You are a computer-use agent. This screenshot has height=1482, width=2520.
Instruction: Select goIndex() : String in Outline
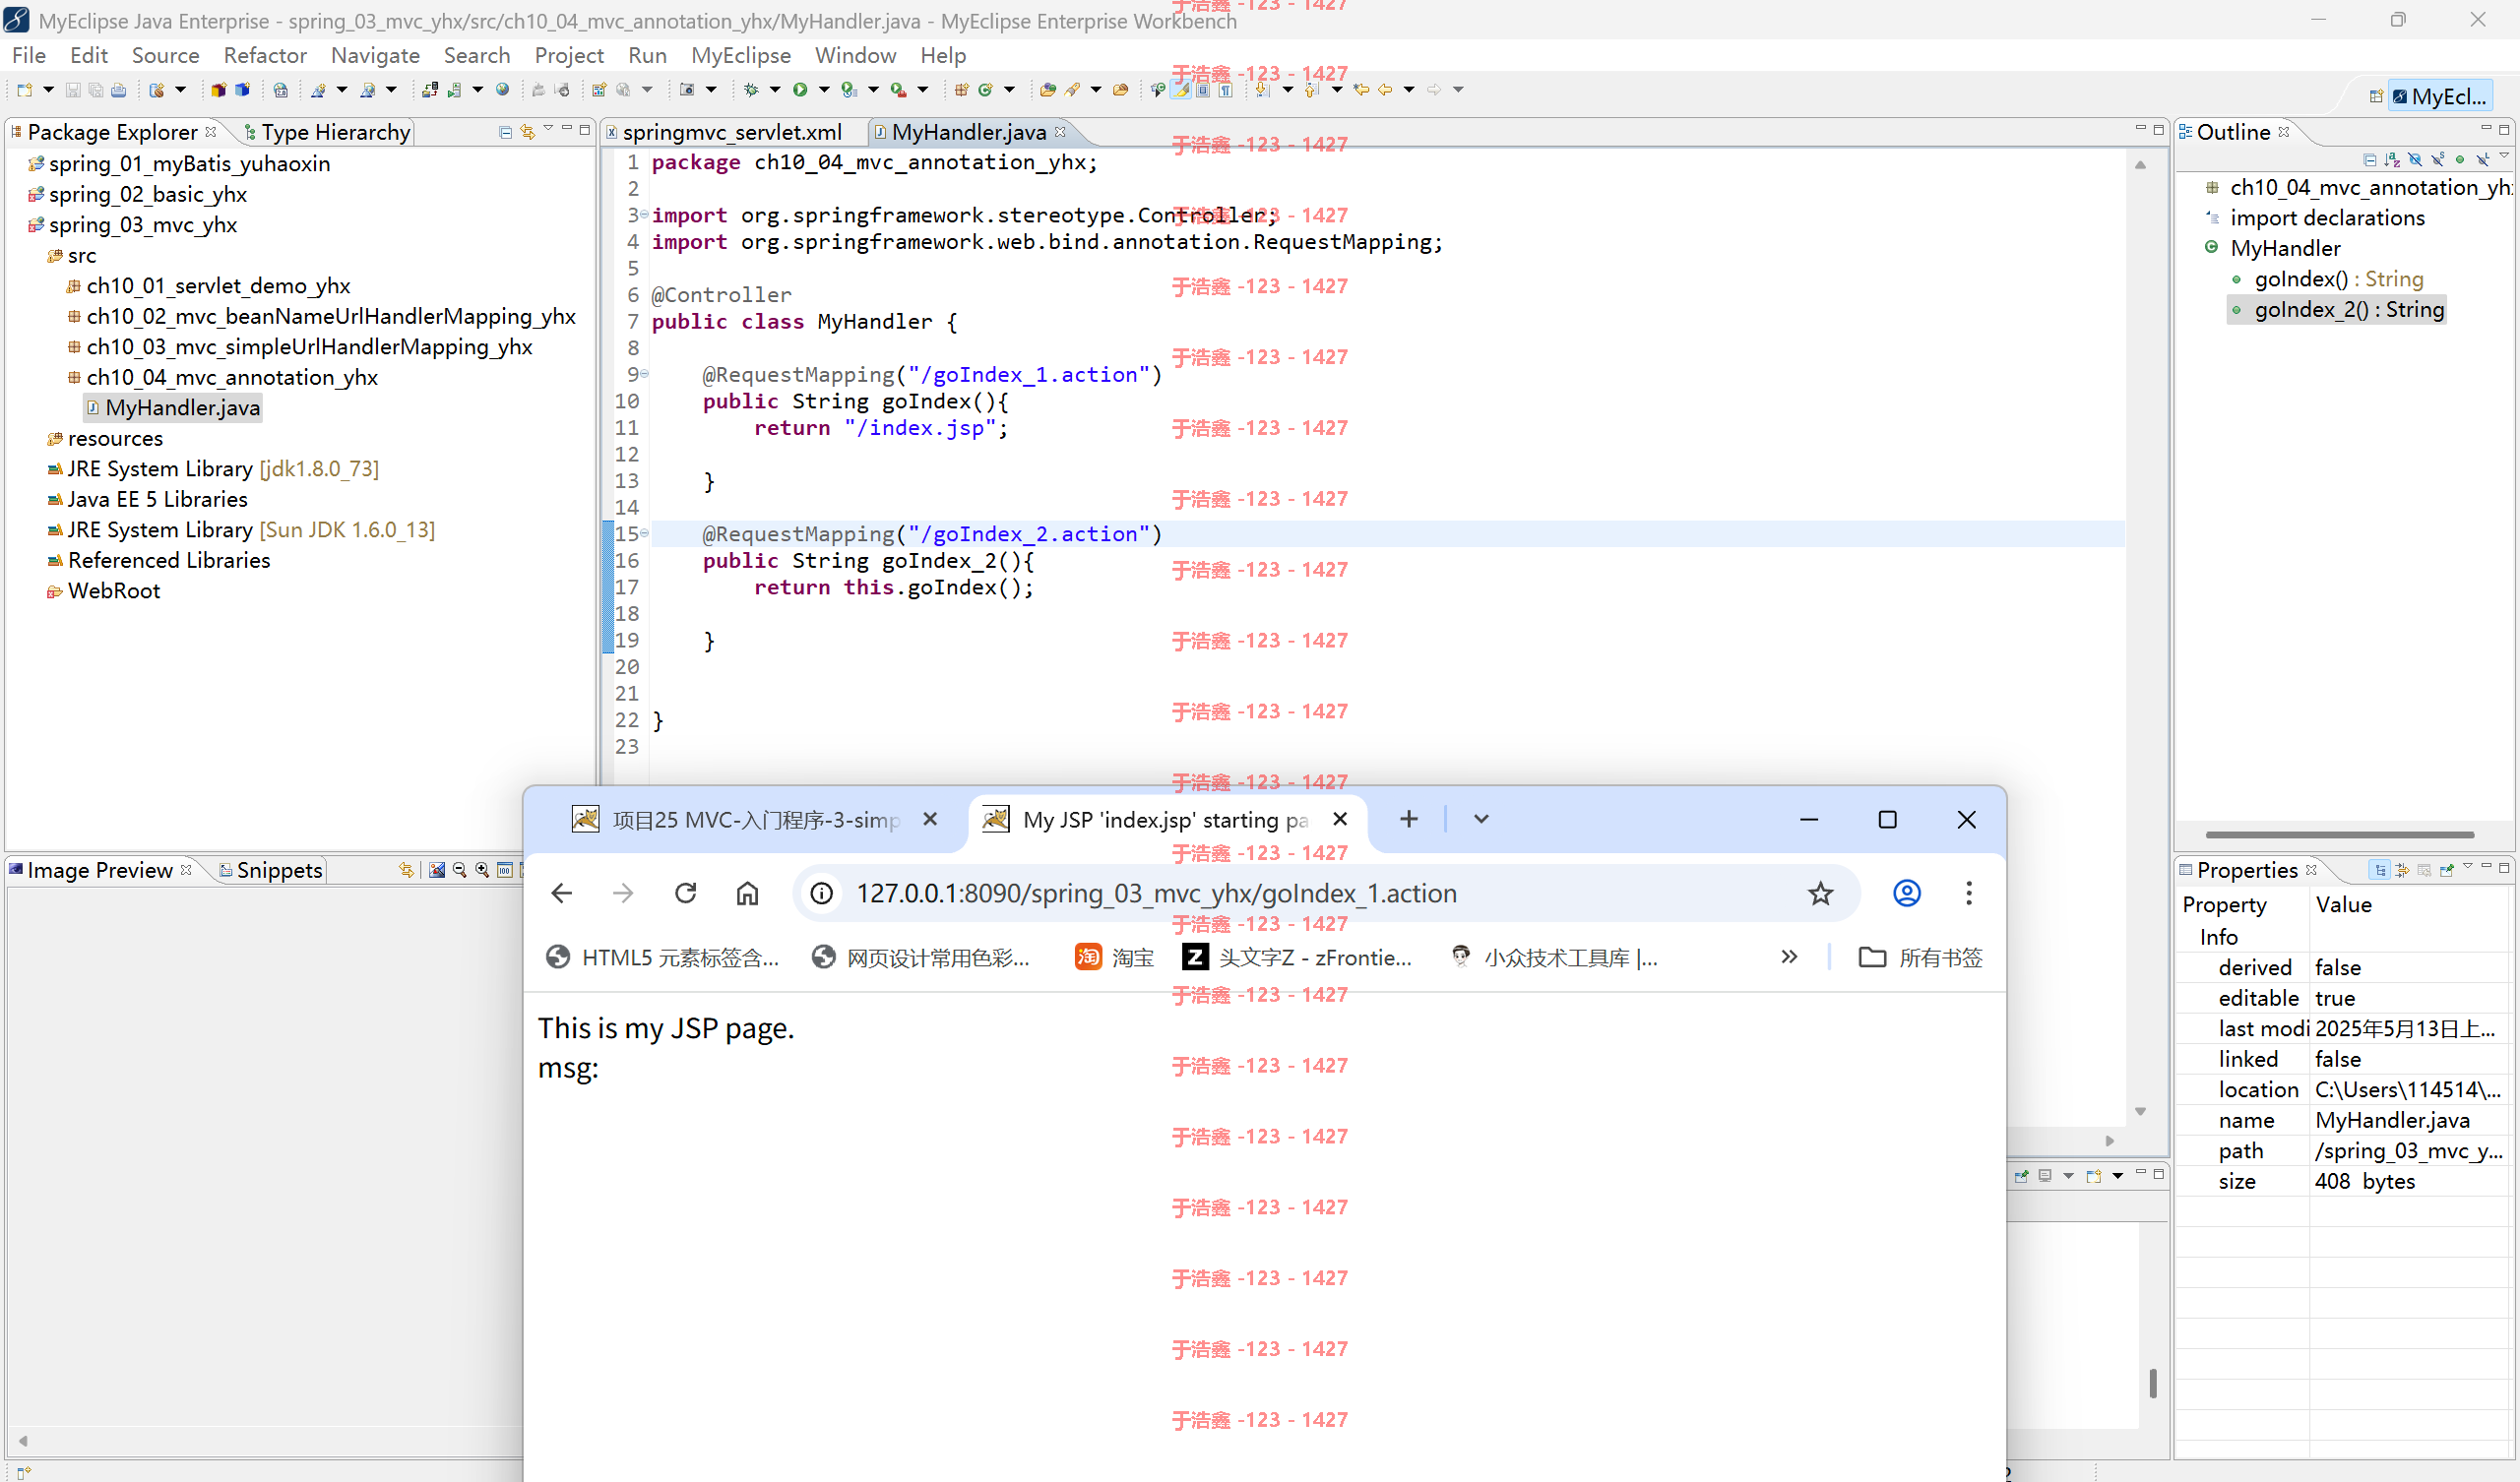(x=2338, y=279)
